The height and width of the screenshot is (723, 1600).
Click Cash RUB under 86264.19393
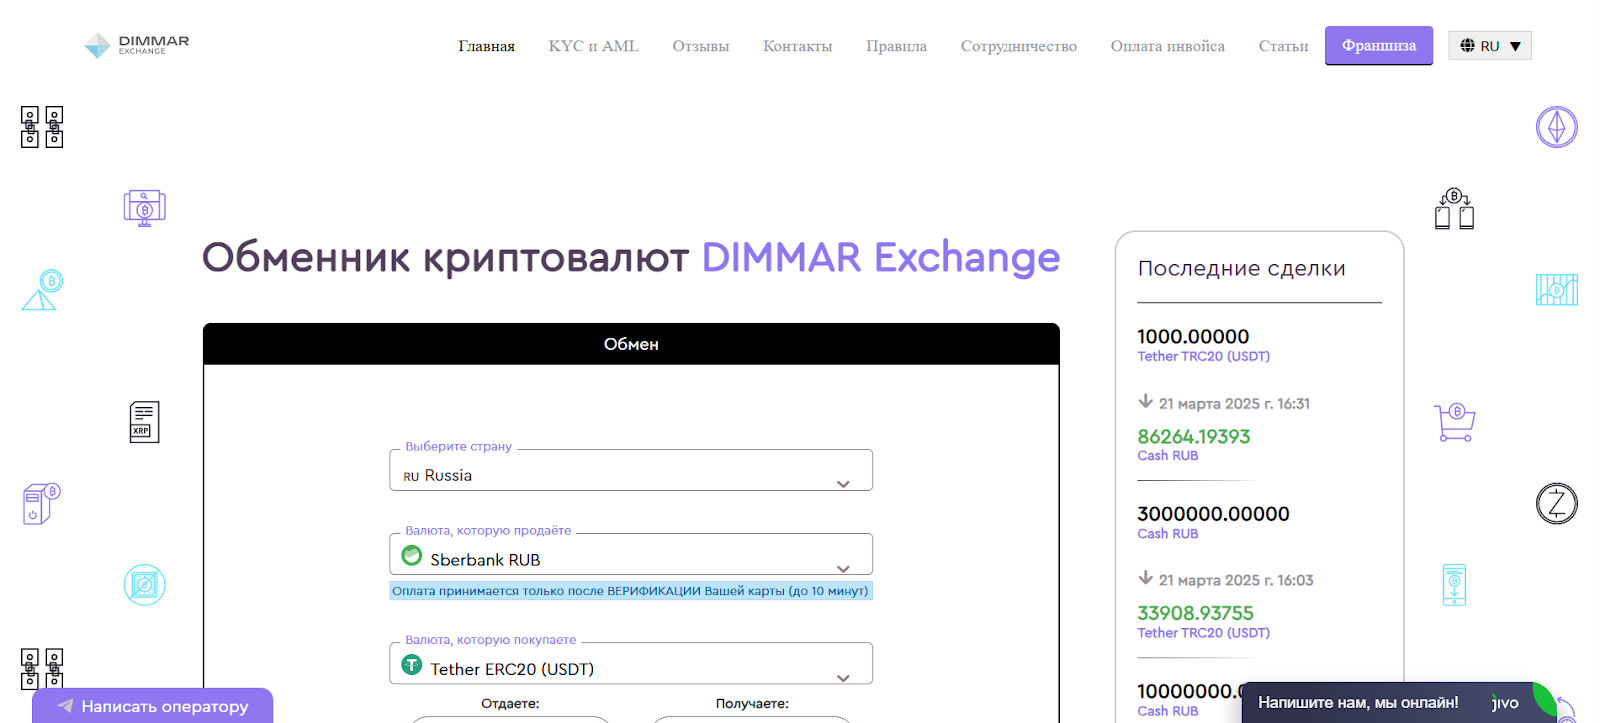click(1167, 455)
